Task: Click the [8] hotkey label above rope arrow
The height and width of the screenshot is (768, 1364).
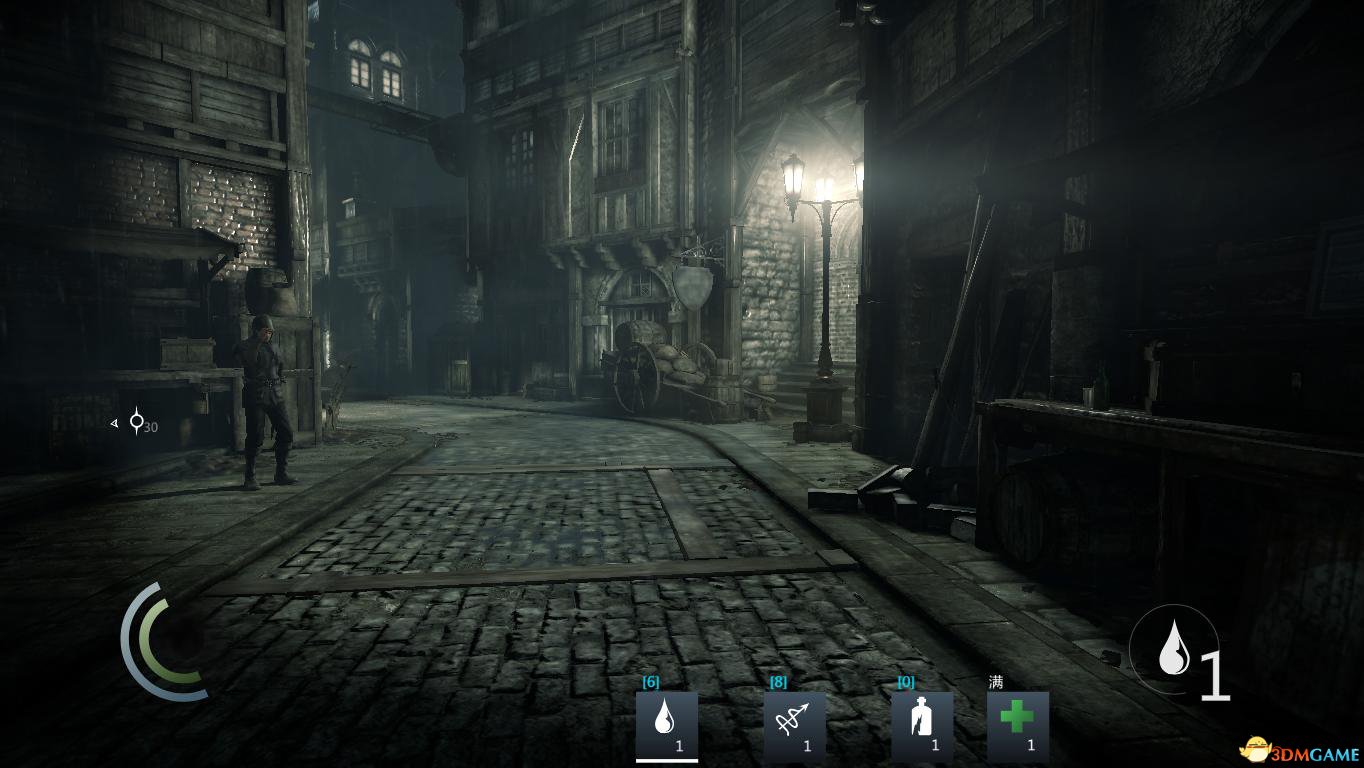Action: point(778,682)
